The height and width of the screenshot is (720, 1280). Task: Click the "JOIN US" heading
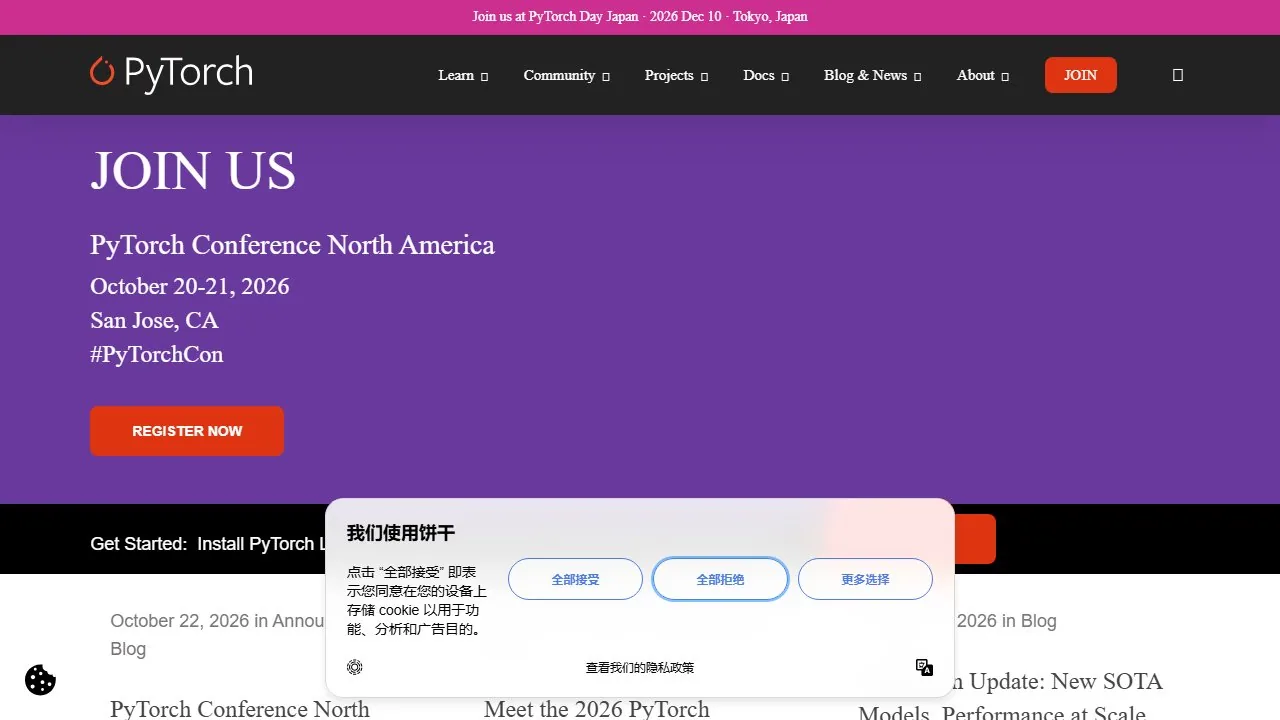[x=193, y=170]
